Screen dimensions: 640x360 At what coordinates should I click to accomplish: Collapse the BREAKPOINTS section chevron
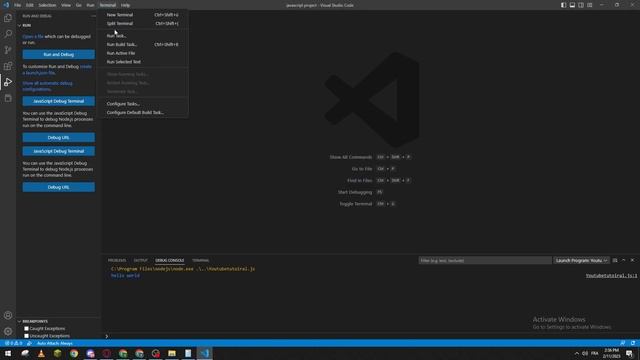coord(19,322)
